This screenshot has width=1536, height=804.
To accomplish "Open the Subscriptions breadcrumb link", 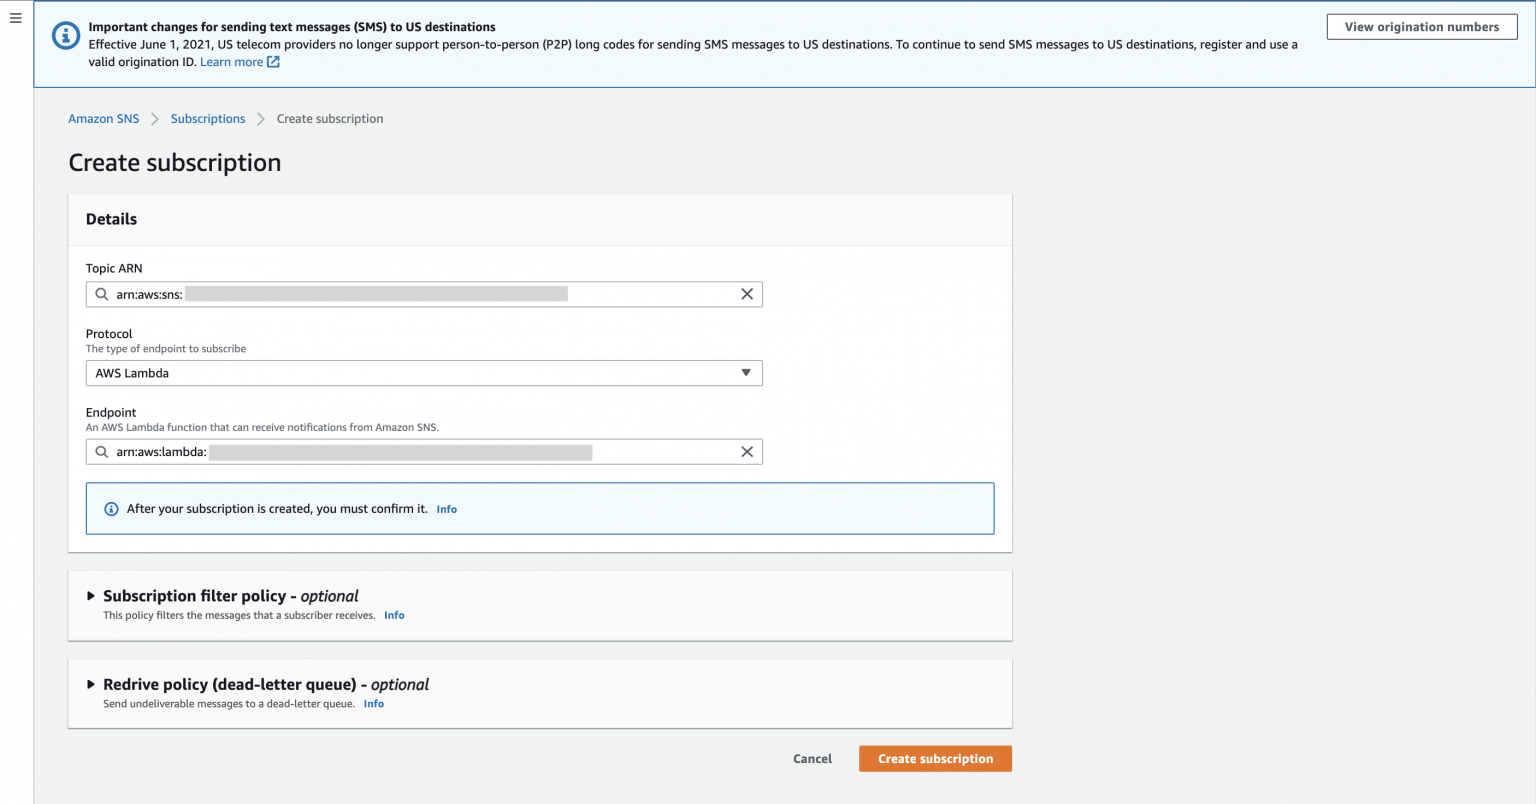I will click(207, 118).
